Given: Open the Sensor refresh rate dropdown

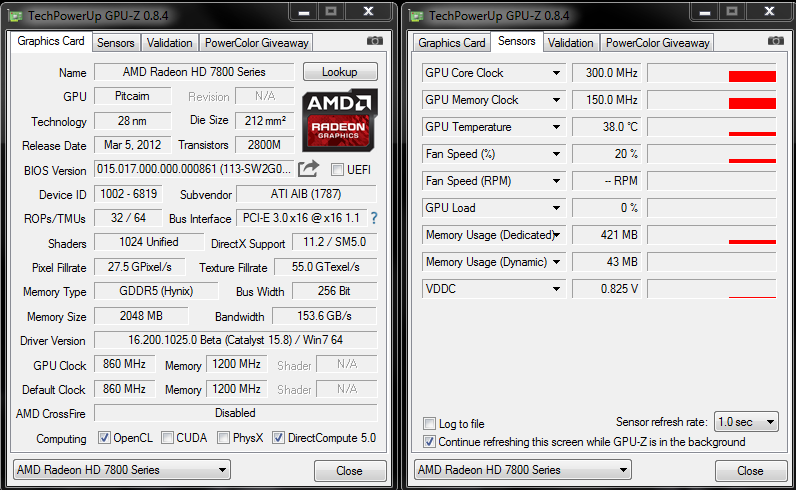Looking at the screenshot, I should coord(745,422).
